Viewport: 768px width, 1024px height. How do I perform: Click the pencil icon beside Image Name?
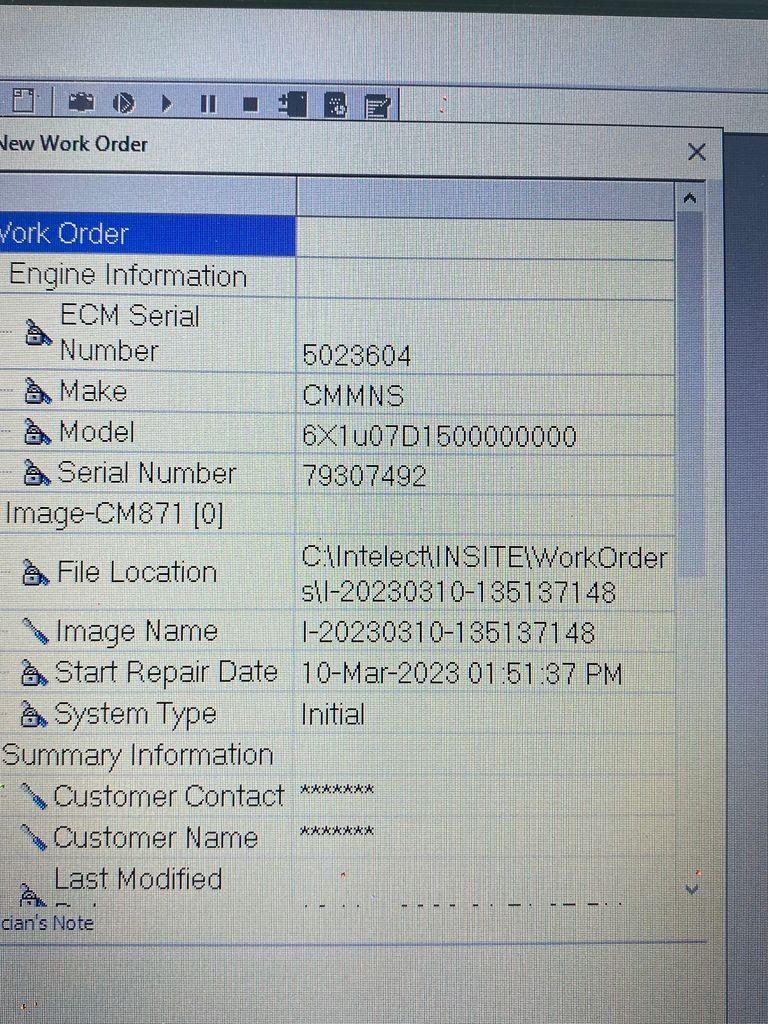click(36, 632)
